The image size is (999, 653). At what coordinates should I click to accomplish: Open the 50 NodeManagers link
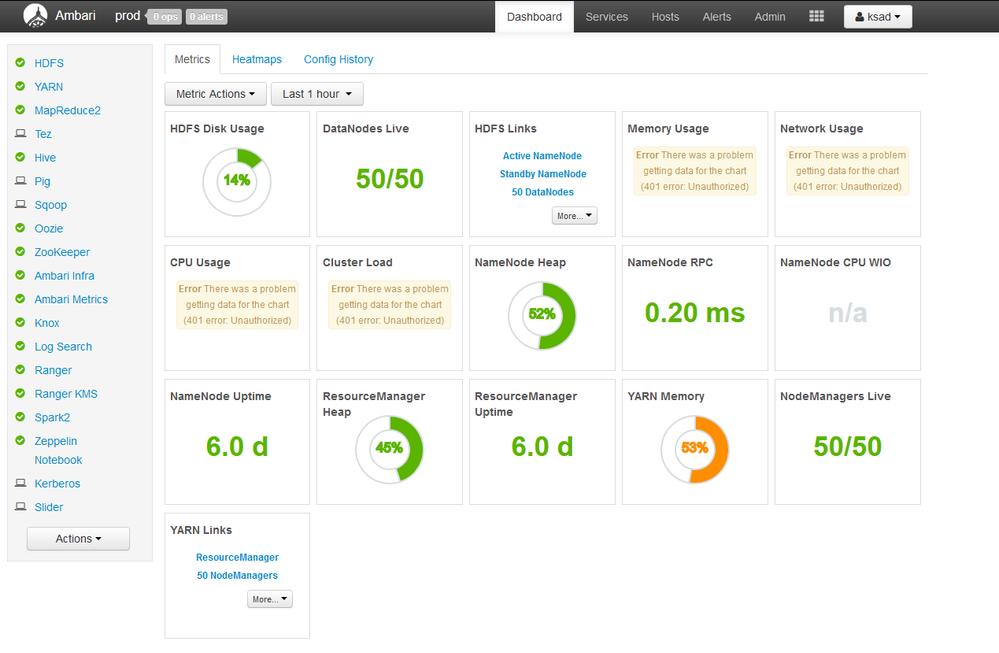(x=238, y=575)
